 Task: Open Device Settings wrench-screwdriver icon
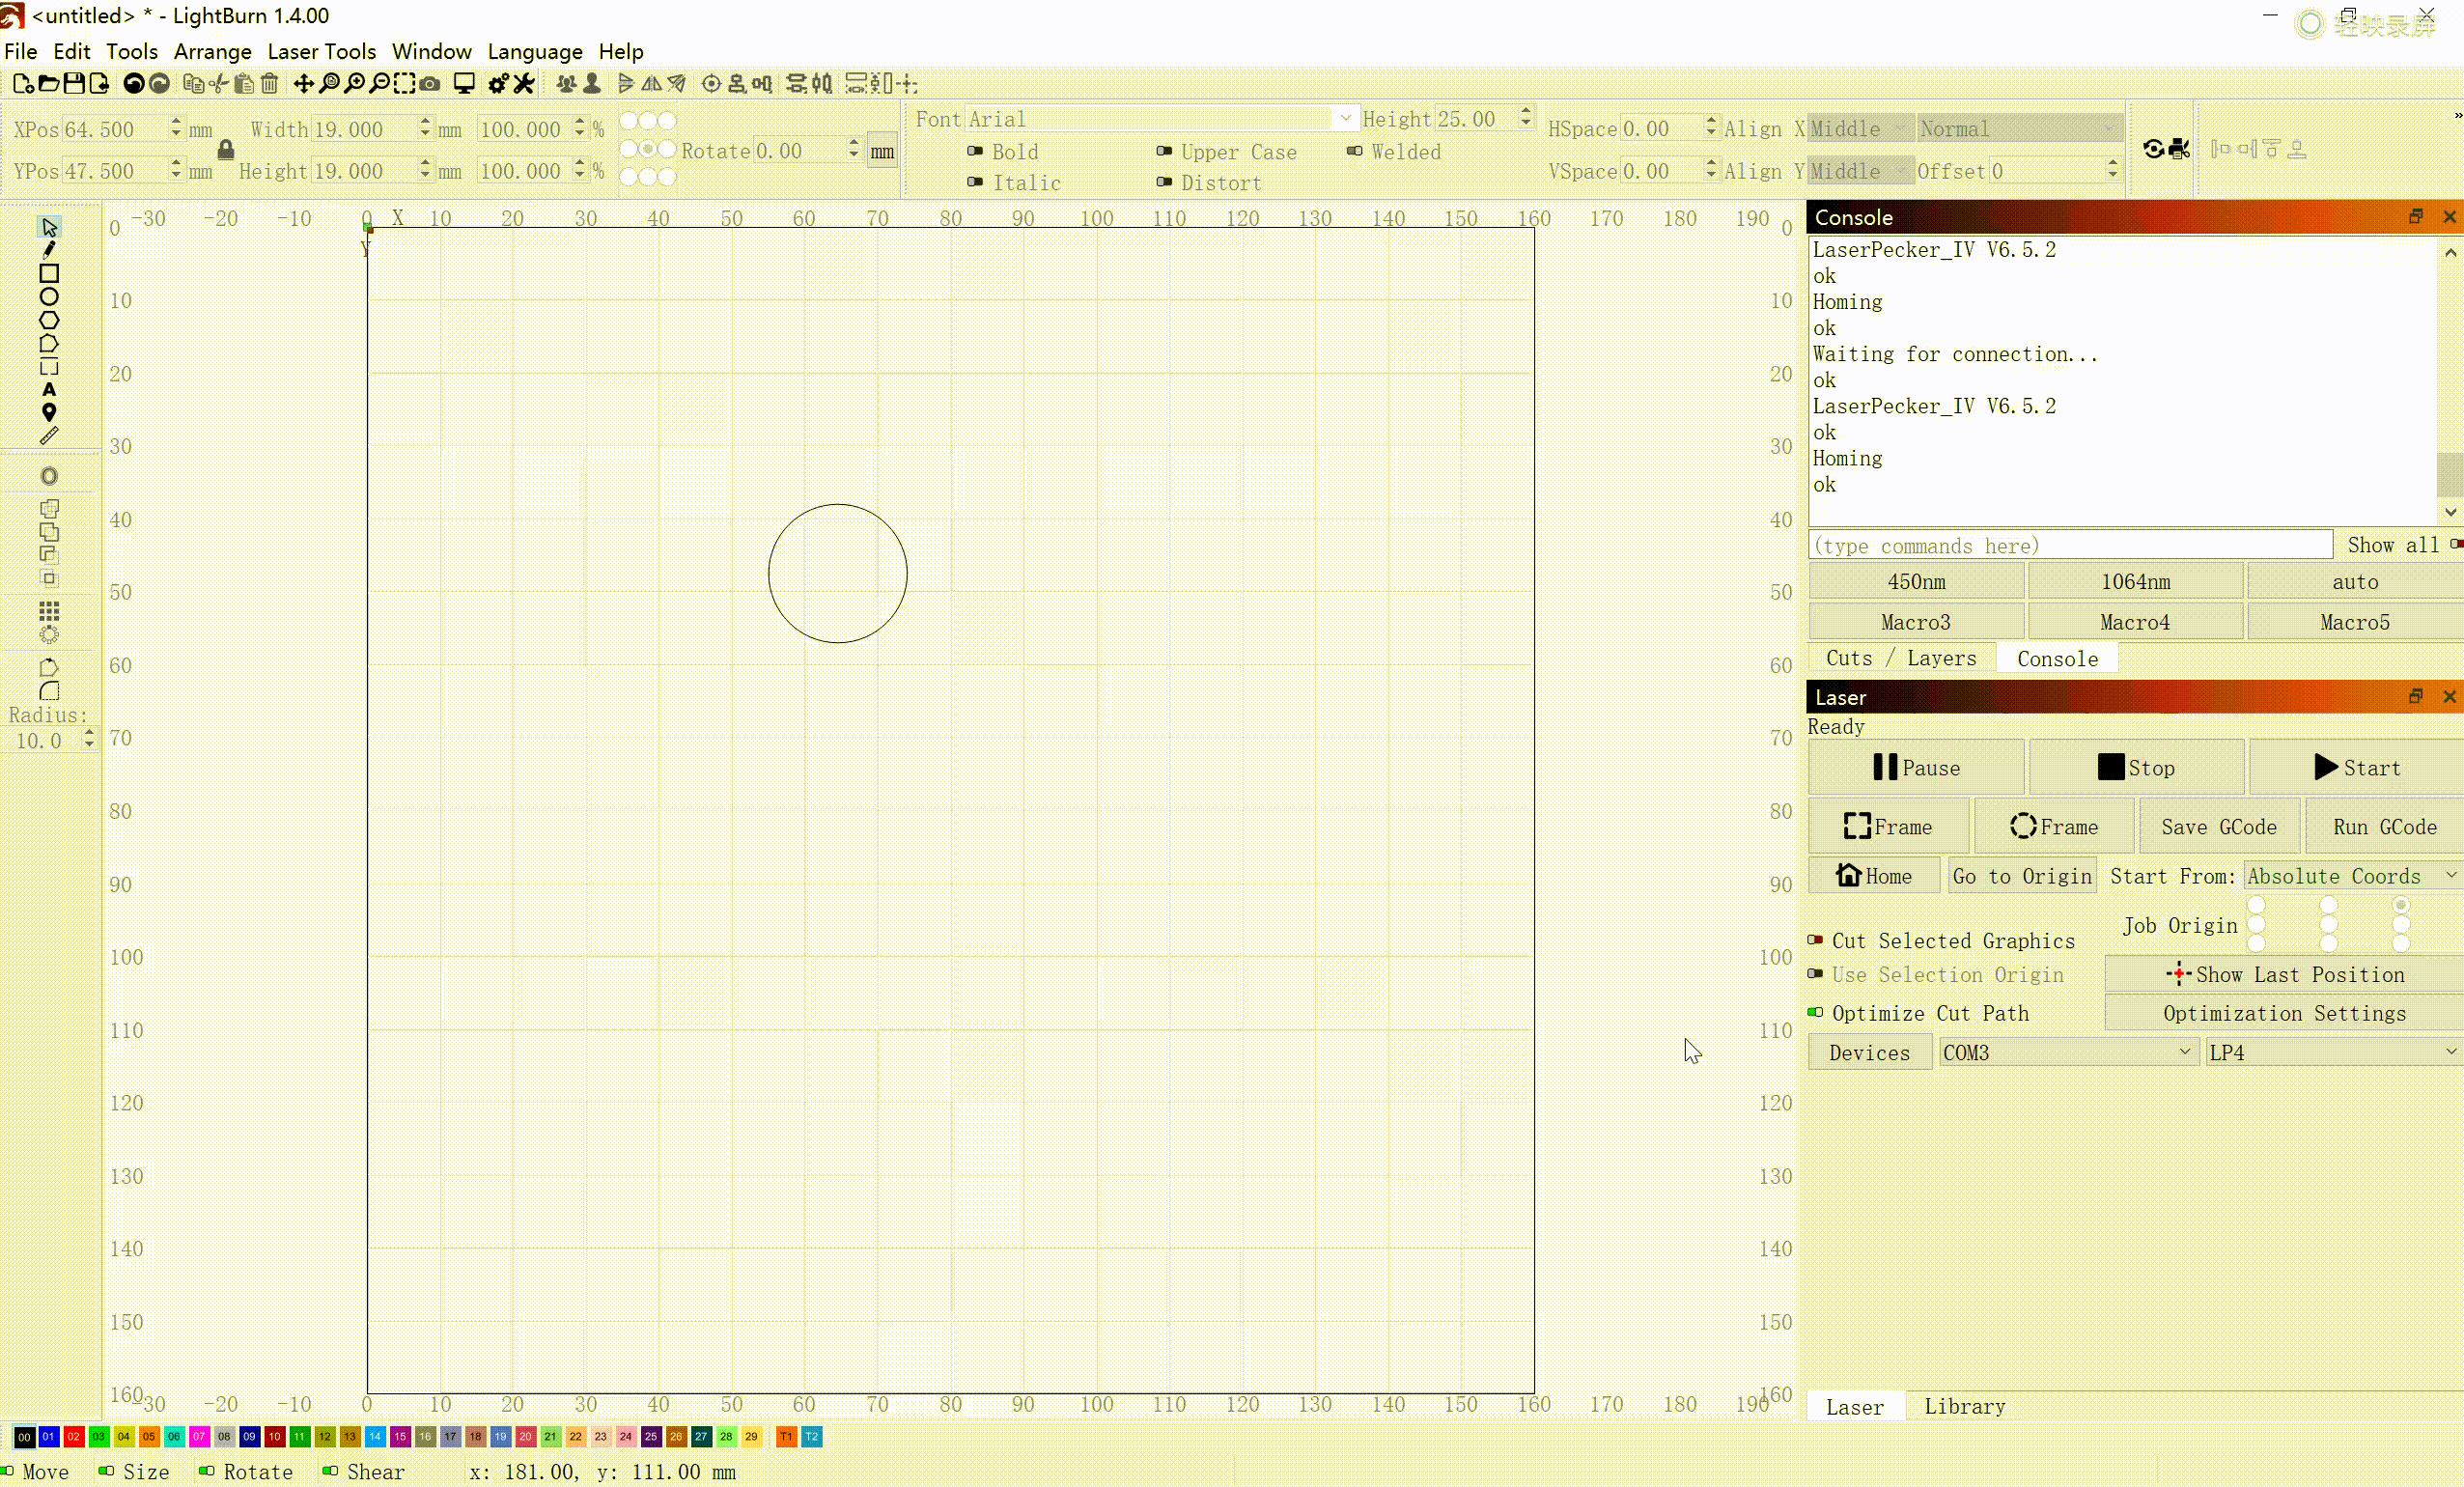click(524, 84)
